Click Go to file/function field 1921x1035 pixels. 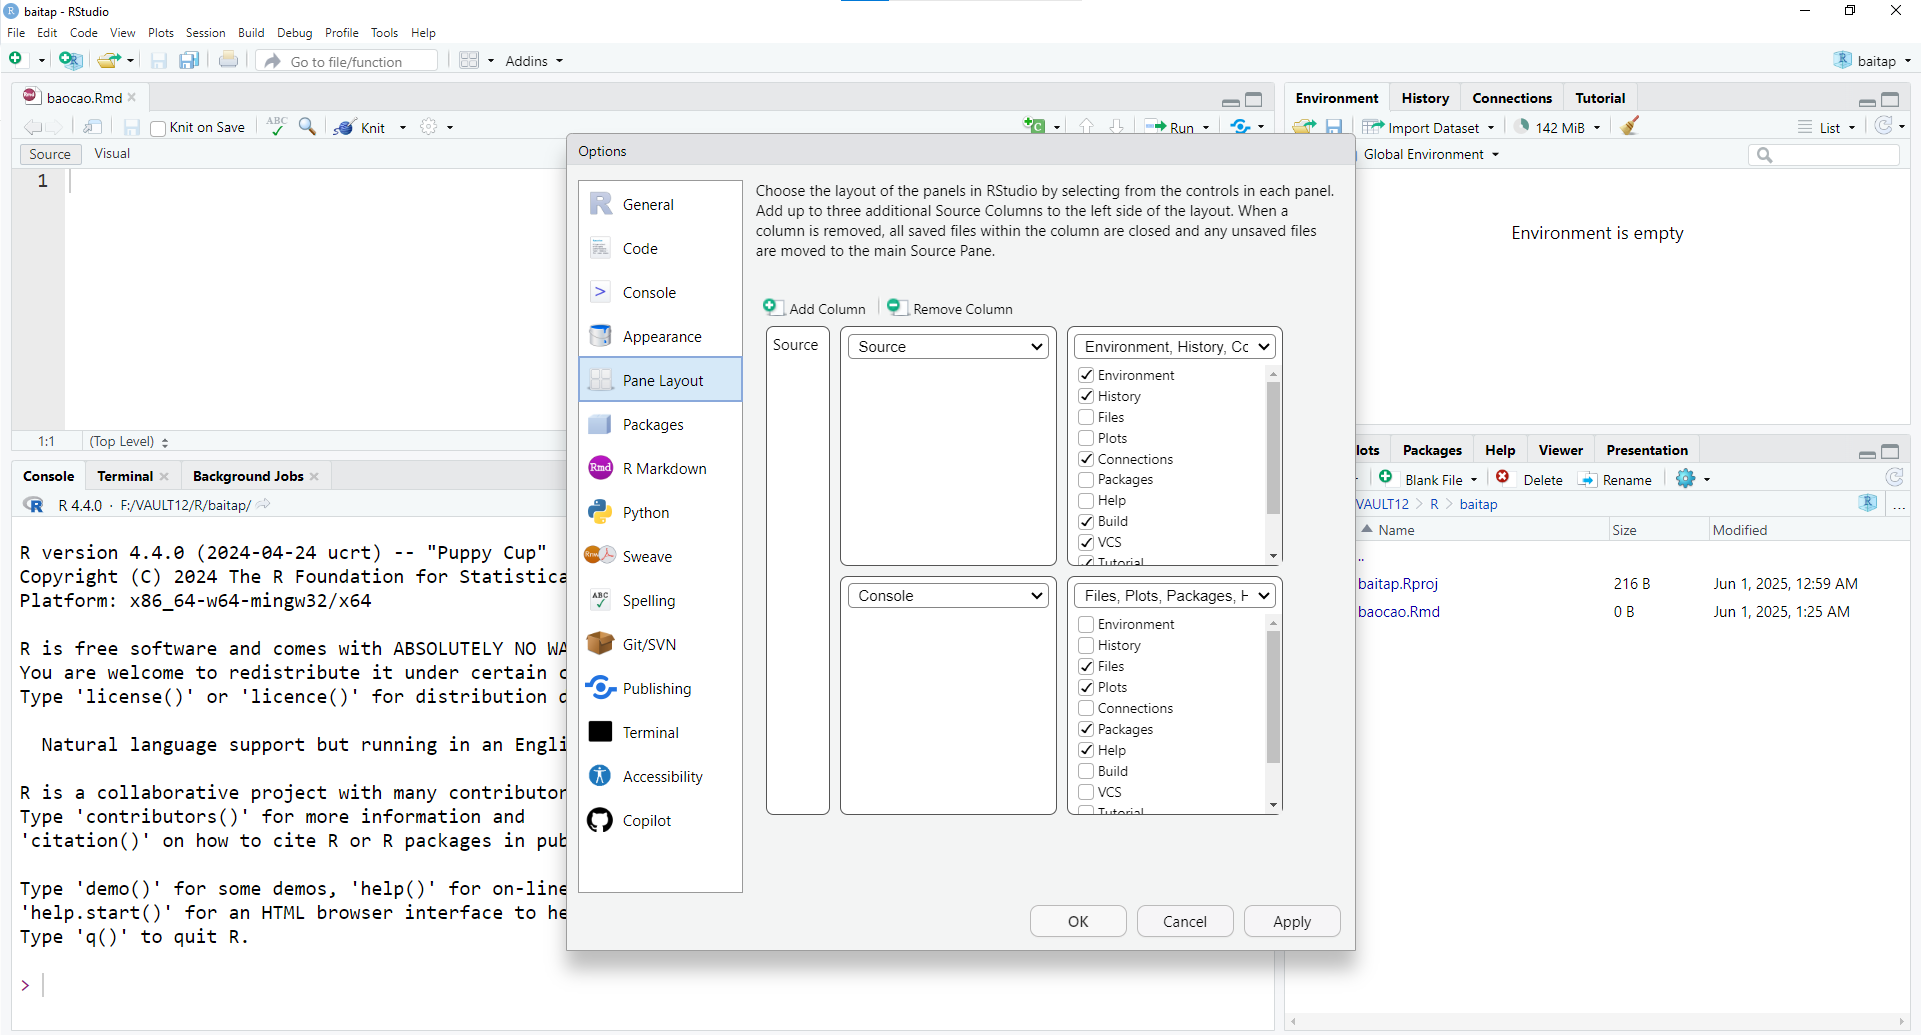click(x=347, y=61)
